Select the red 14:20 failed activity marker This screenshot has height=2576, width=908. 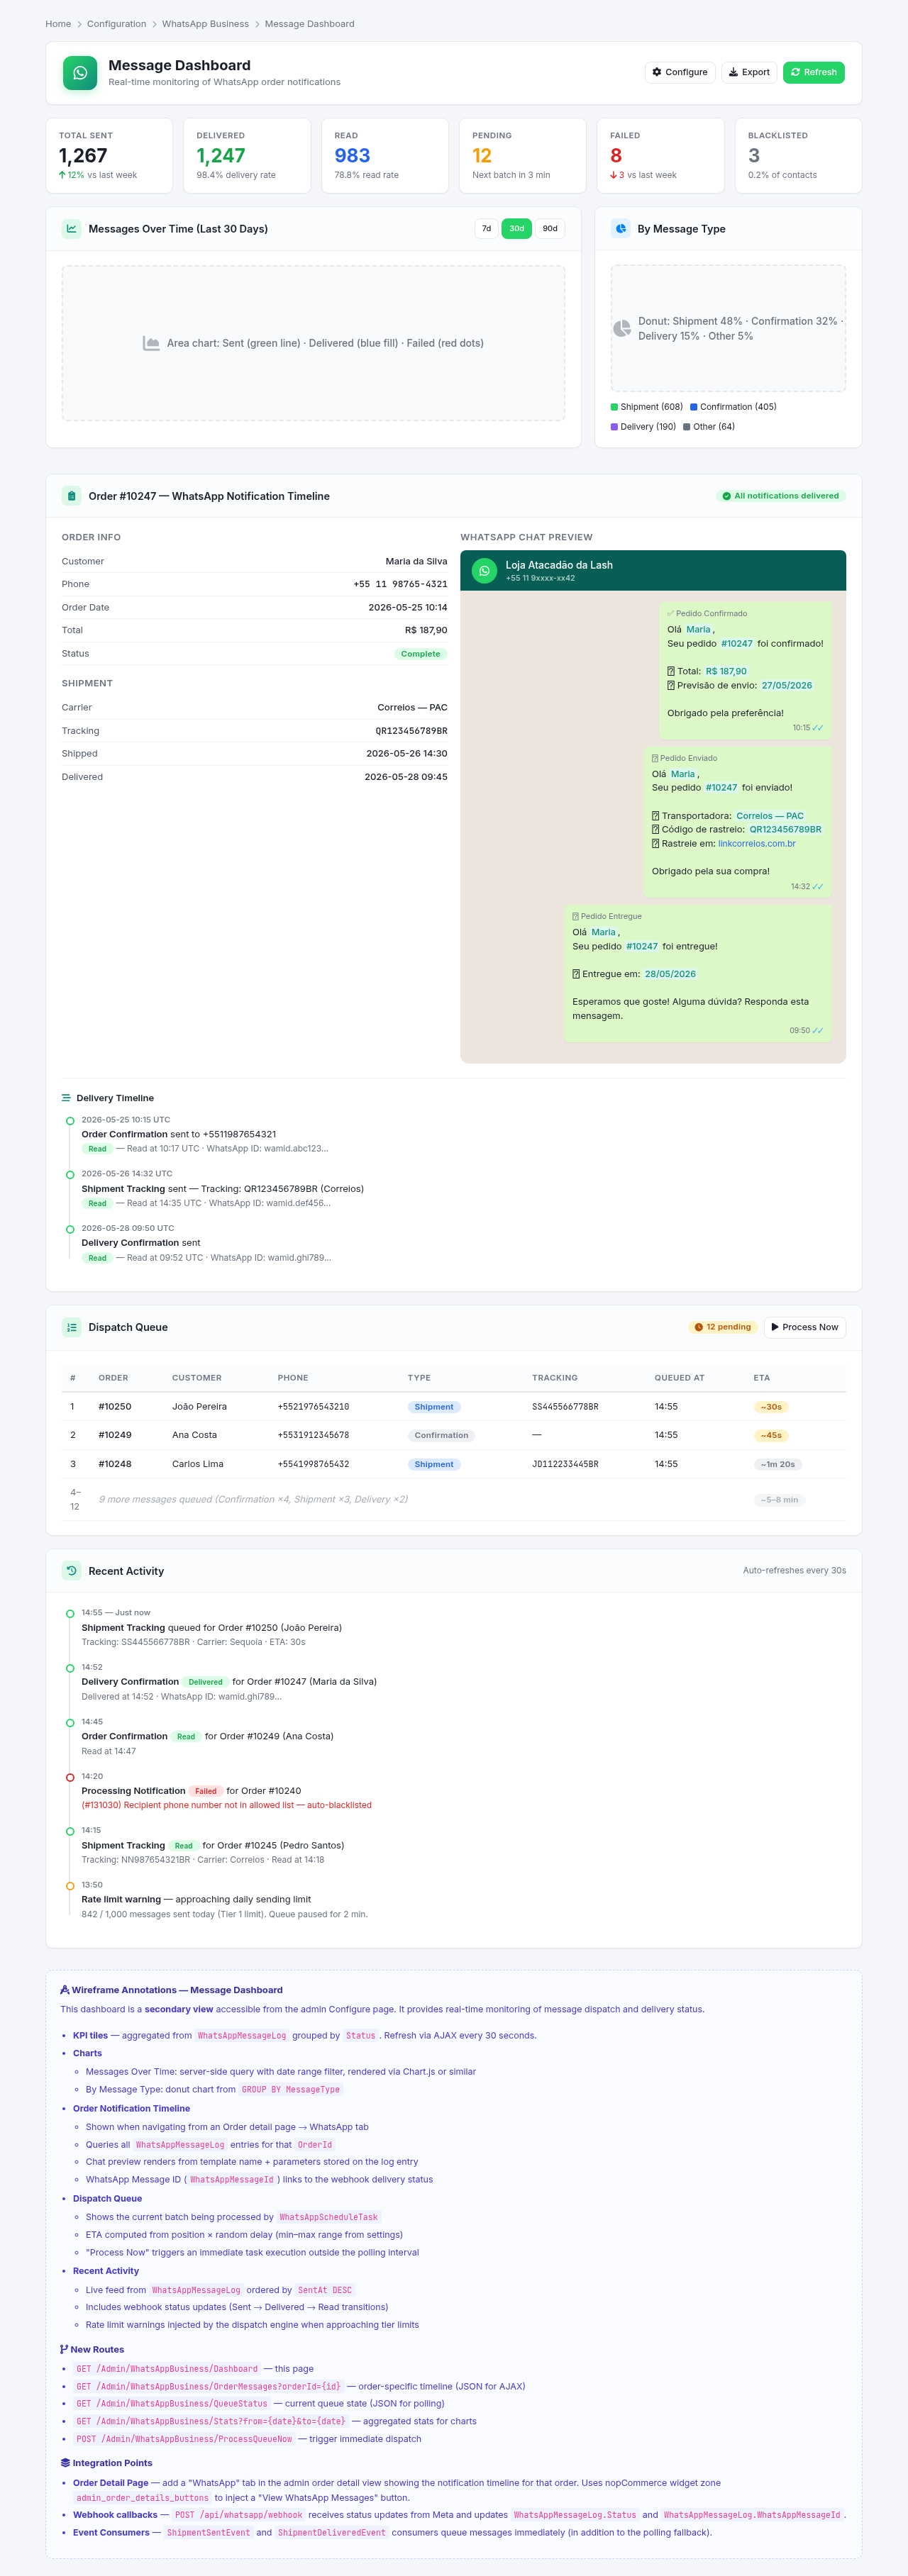click(70, 1778)
